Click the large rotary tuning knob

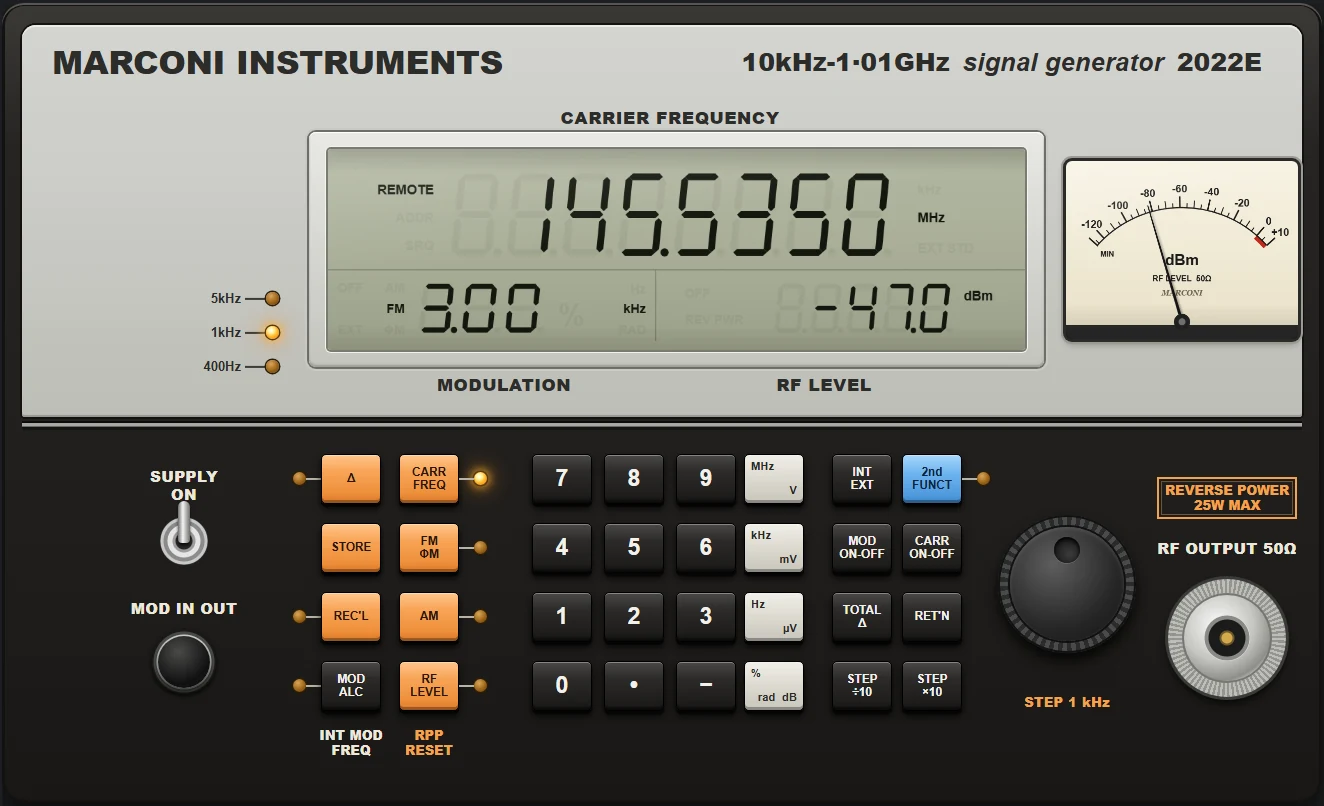1067,585
